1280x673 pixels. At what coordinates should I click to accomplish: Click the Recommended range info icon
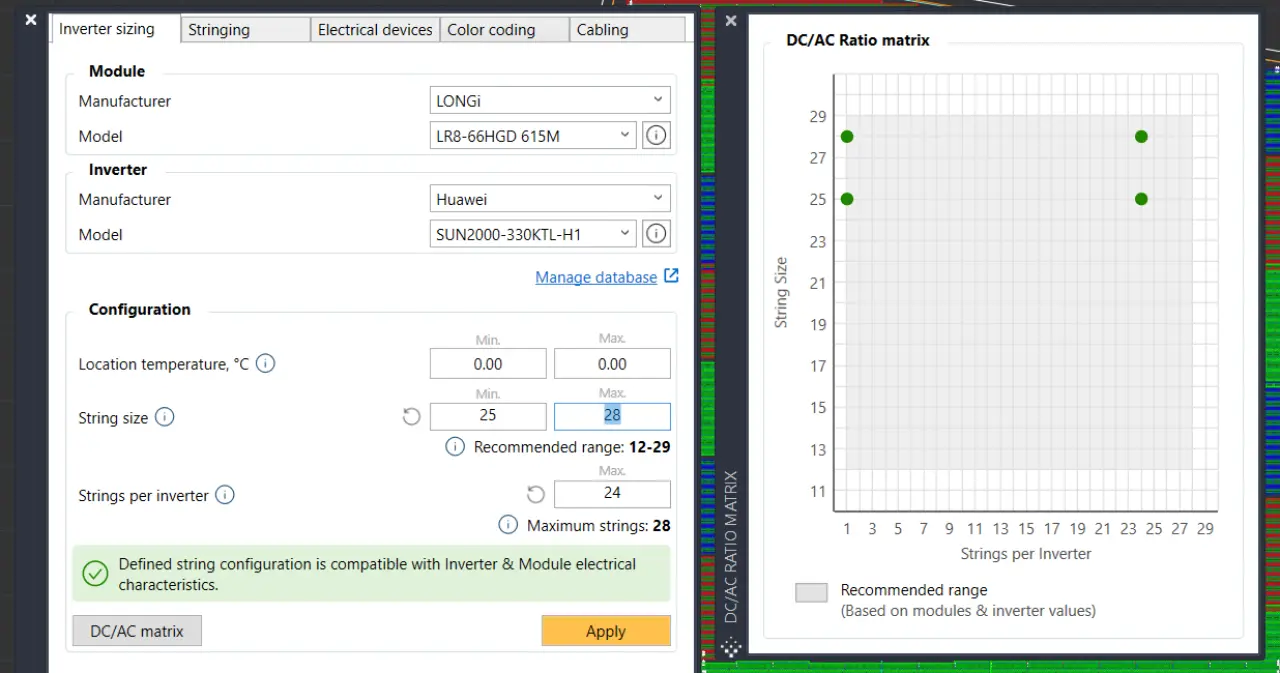(455, 447)
